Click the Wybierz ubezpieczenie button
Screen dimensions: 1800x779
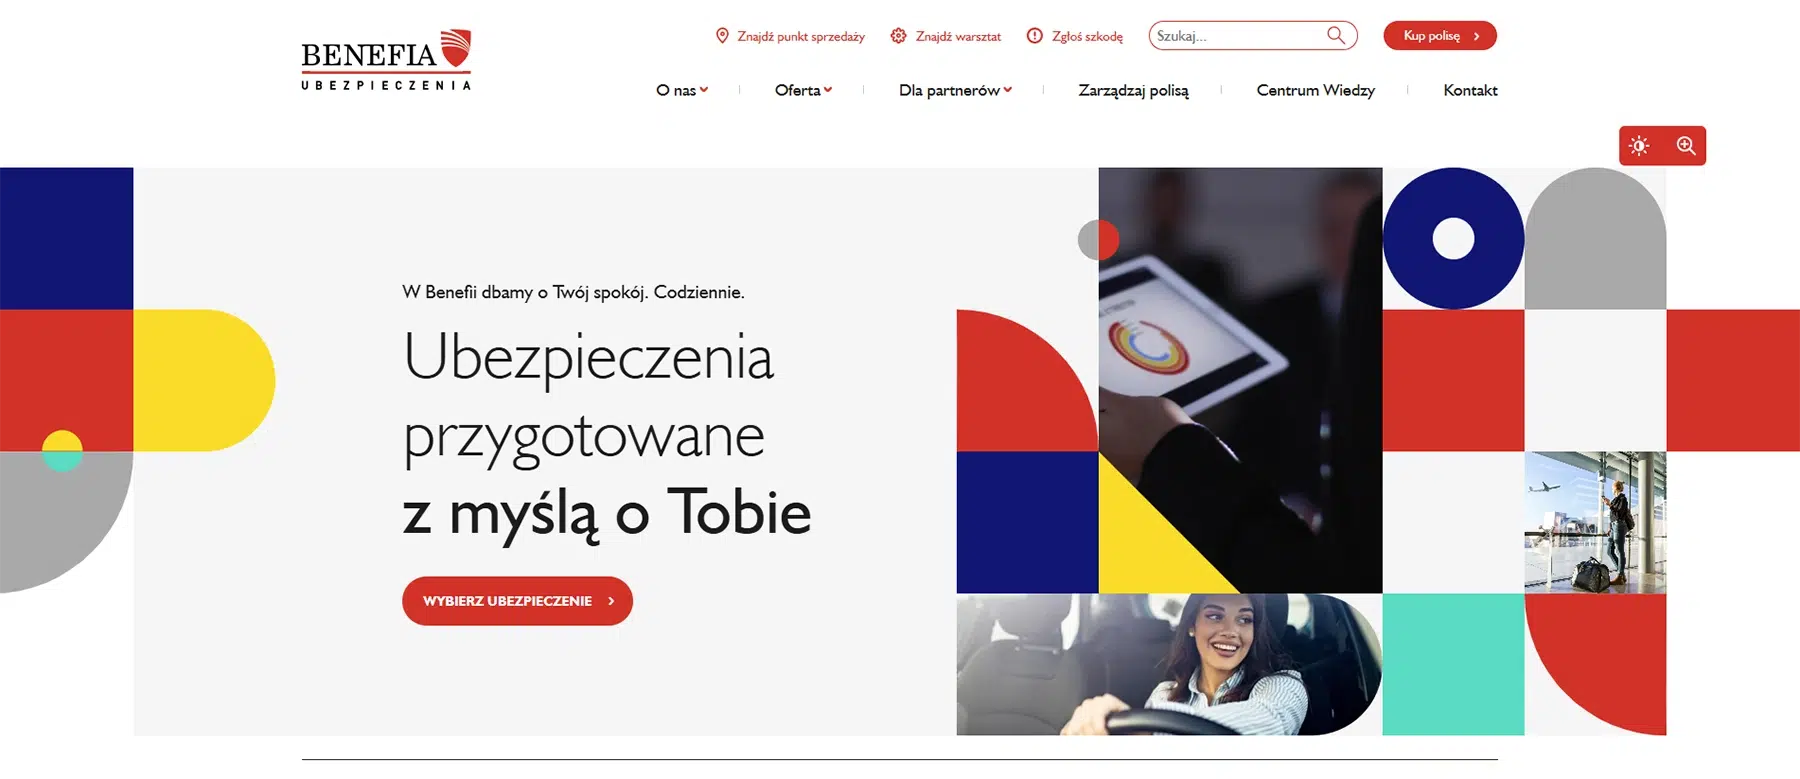tap(517, 601)
